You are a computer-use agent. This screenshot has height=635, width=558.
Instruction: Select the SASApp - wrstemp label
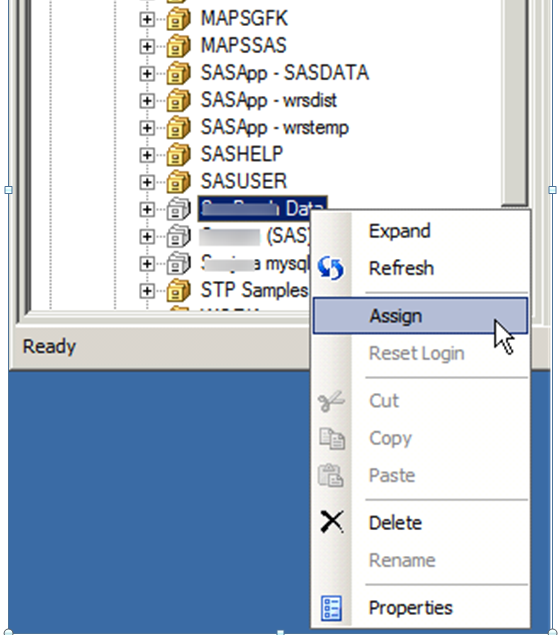(275, 127)
